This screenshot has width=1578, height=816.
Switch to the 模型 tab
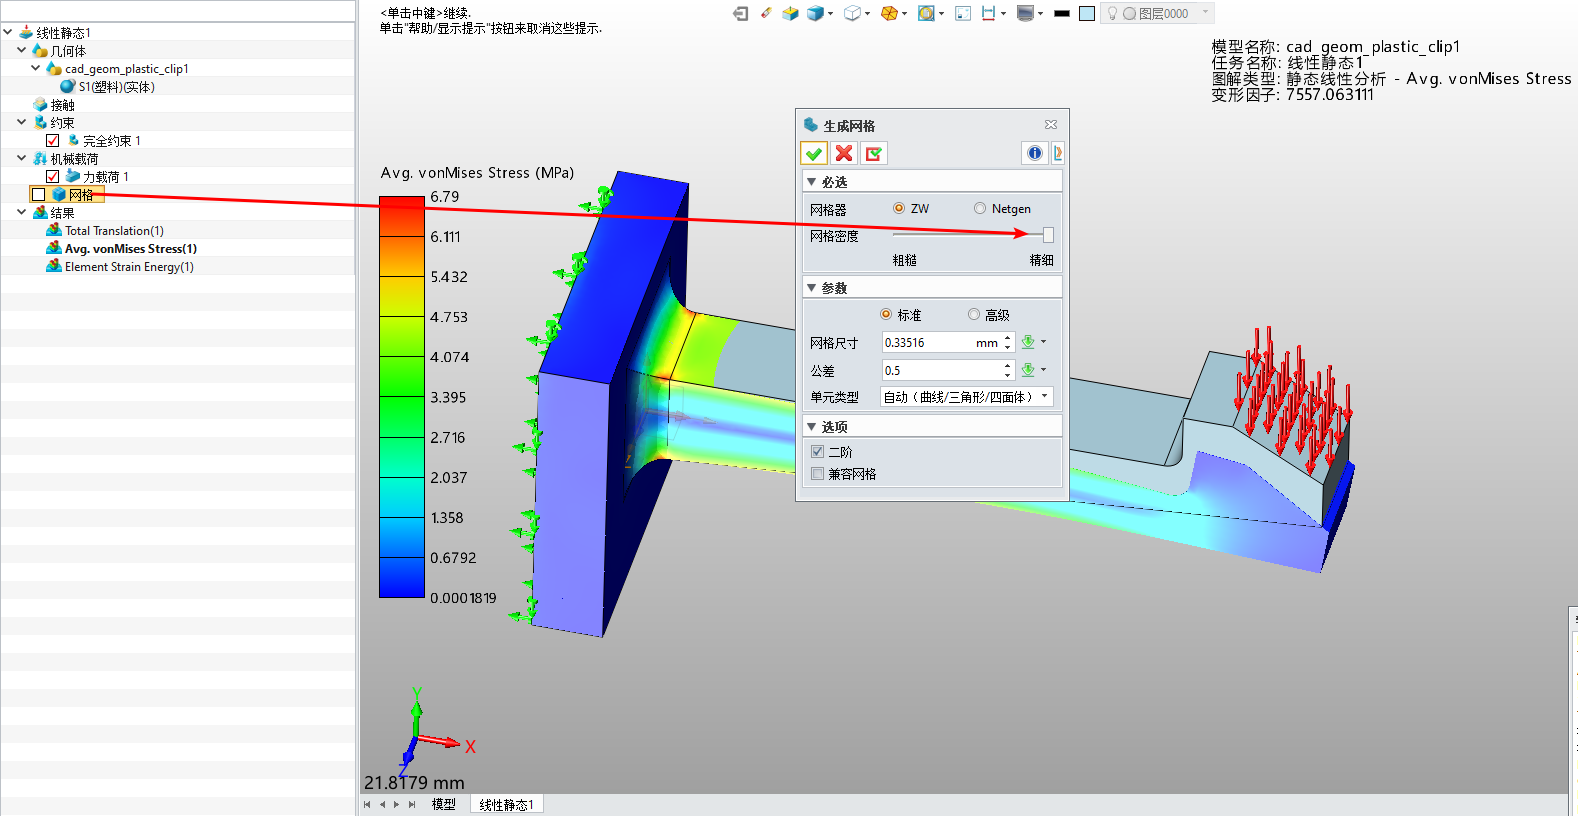coord(443,804)
